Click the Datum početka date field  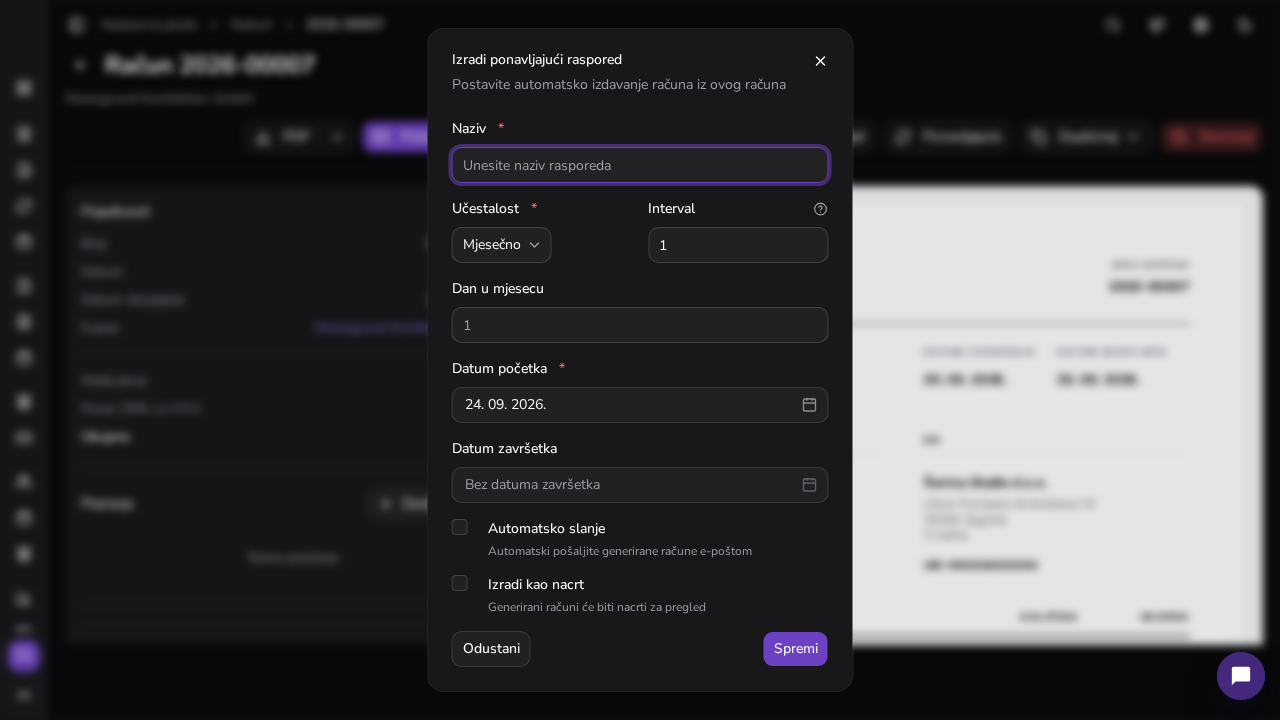640,405
